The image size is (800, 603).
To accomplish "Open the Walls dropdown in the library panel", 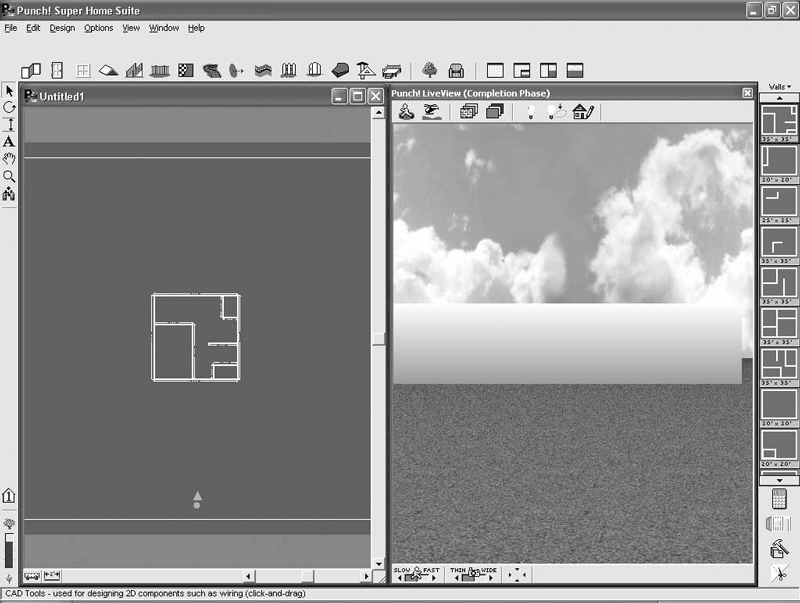I will [780, 87].
